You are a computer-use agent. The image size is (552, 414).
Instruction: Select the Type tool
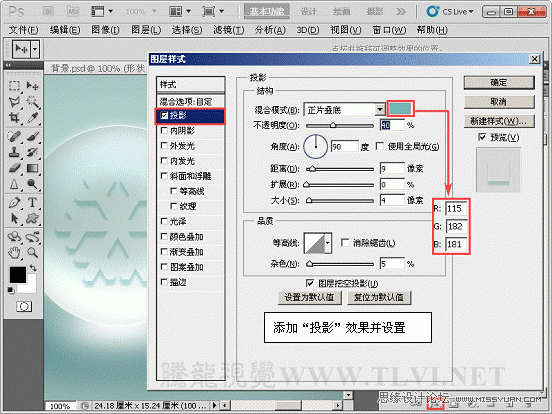click(x=32, y=203)
